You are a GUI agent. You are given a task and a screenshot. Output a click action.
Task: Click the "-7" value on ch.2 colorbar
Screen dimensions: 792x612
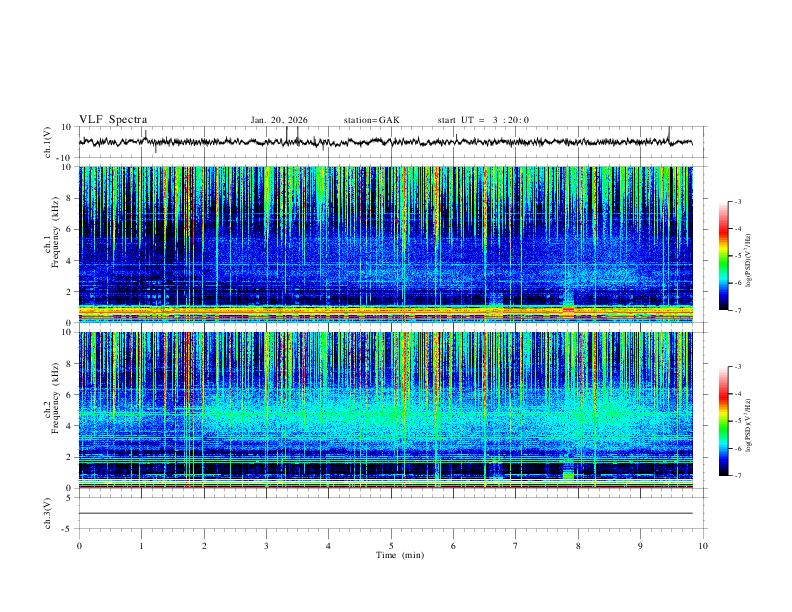[x=738, y=476]
